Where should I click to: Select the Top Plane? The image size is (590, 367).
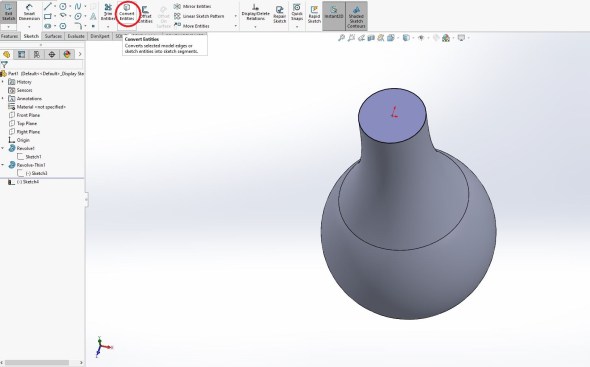coord(23,123)
